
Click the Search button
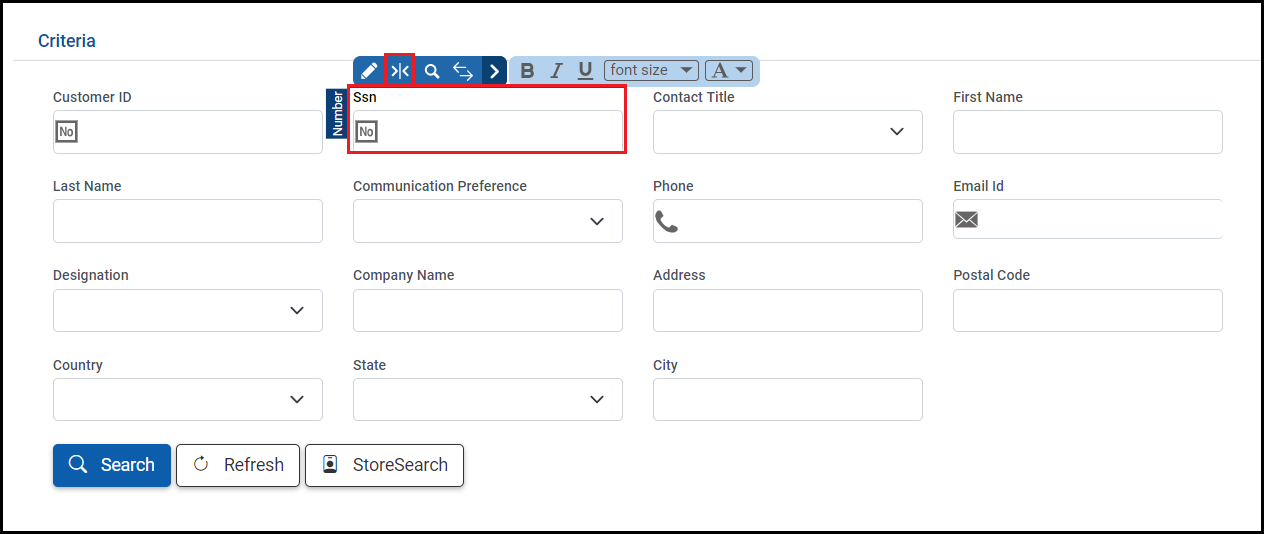112,465
